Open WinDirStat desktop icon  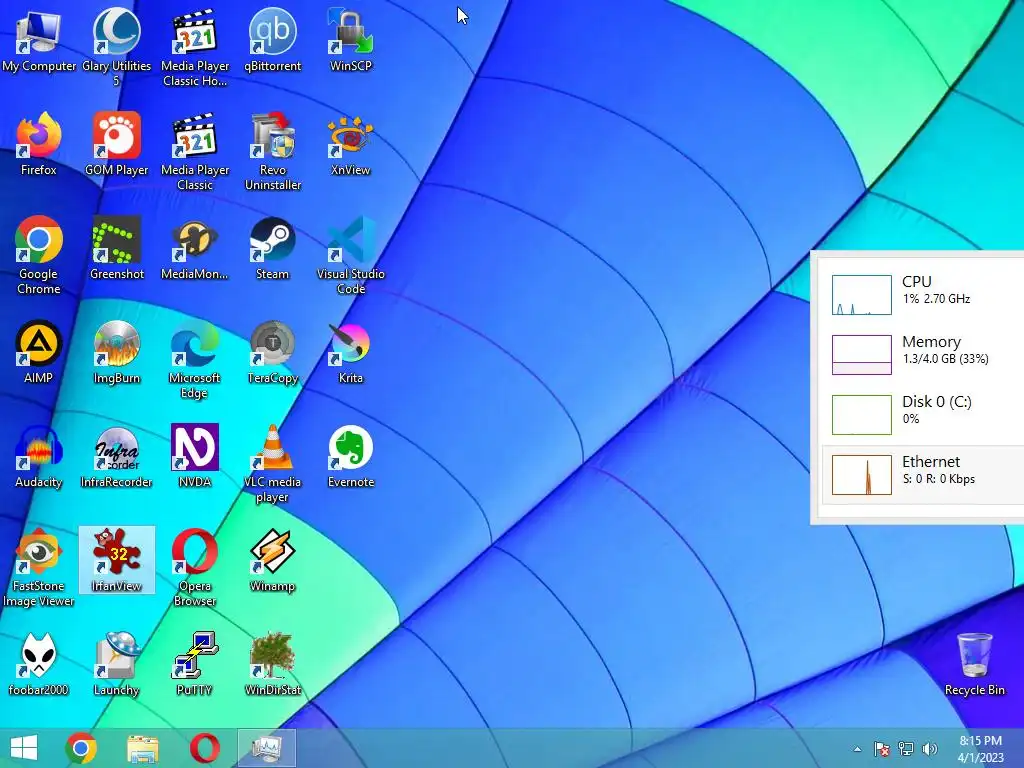point(273,664)
